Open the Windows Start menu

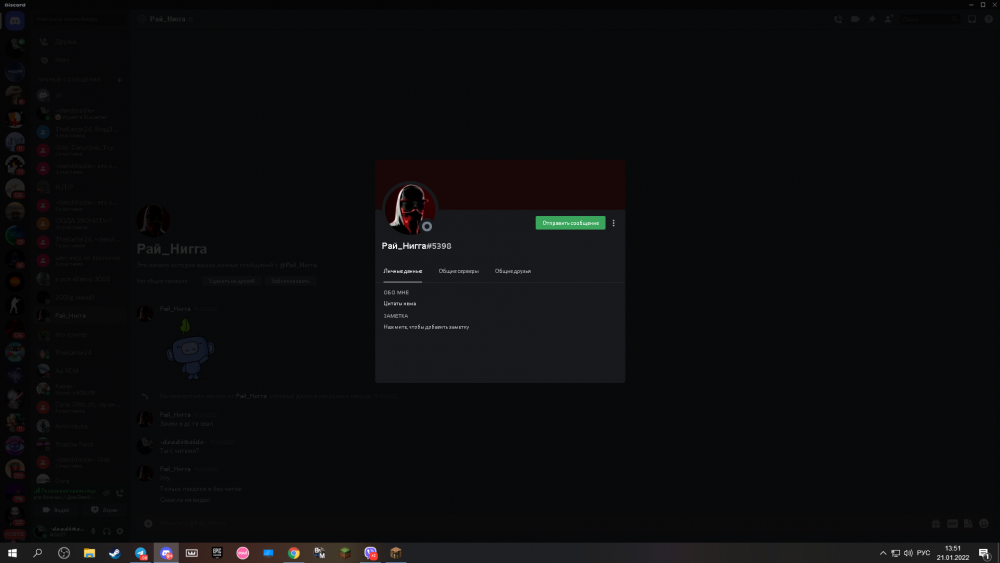pyautogui.click(x=12, y=553)
